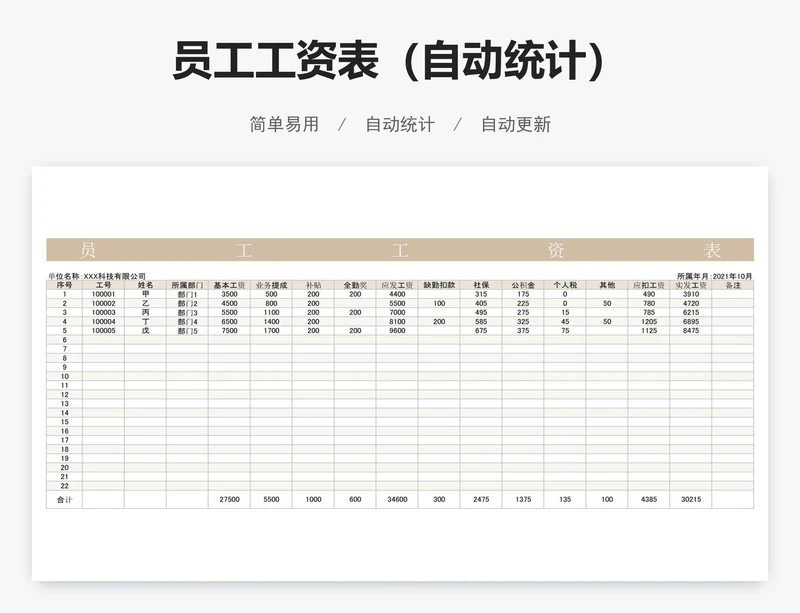Select the 缺勤扣款 column header
The height and width of the screenshot is (613, 800).
click(x=439, y=285)
